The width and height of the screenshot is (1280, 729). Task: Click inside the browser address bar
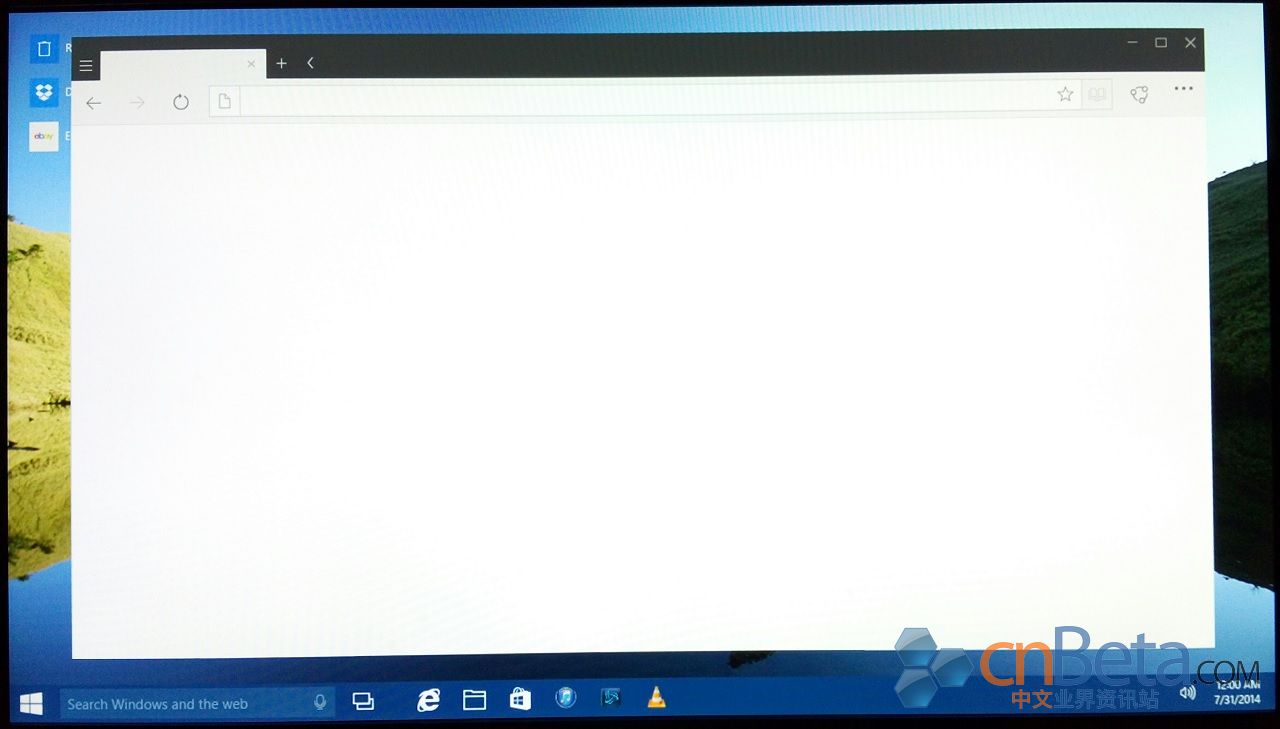point(645,100)
